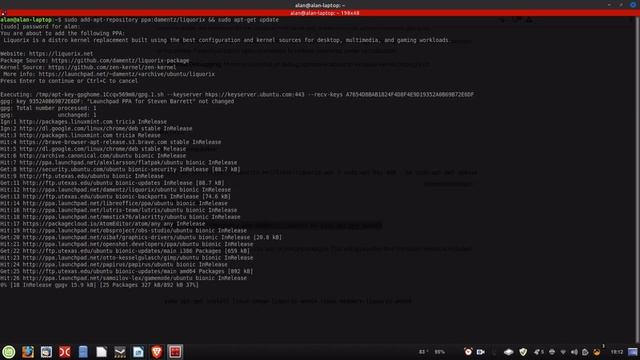The height and width of the screenshot is (360, 640).
Task: Open the blue document app in the taskbar
Action: 83,352
